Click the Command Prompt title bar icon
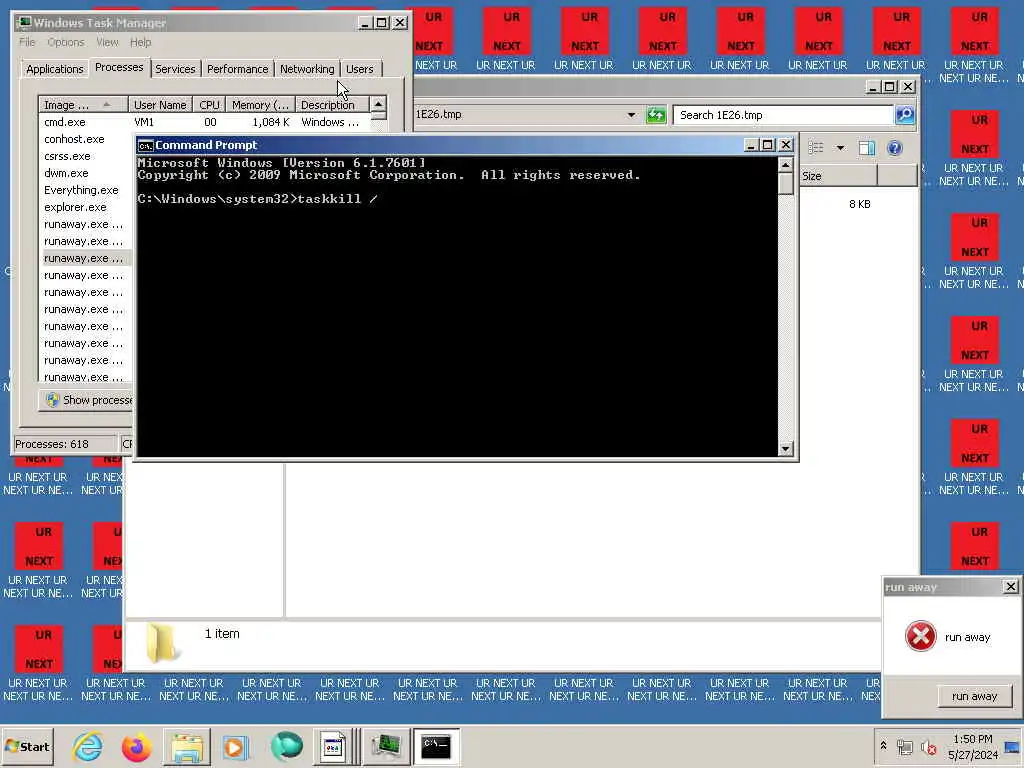 [x=145, y=145]
